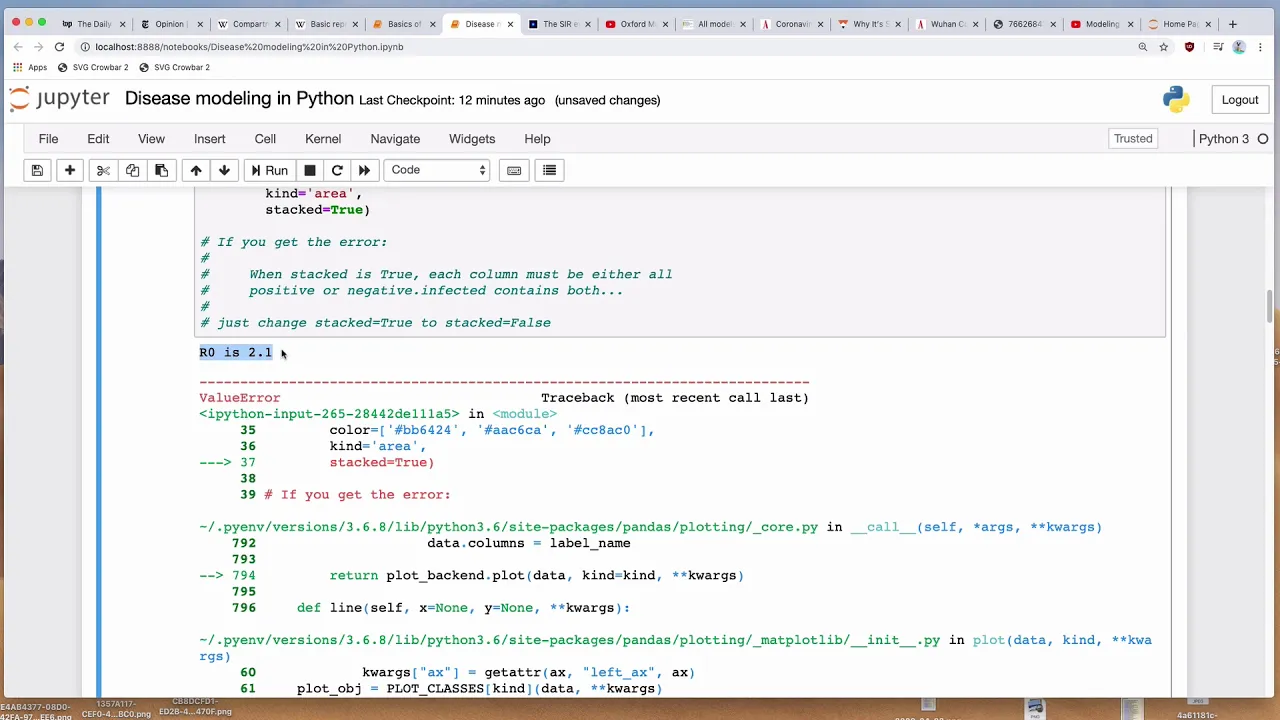Screen dimensions: 1280x720
Task: Open the browser zoom magnifier icon
Action: tap(1142, 46)
